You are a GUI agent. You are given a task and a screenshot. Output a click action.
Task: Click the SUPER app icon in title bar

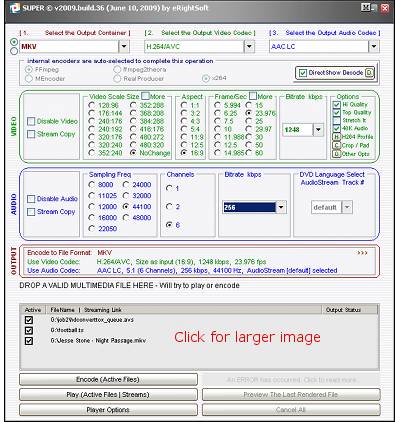[14, 8]
